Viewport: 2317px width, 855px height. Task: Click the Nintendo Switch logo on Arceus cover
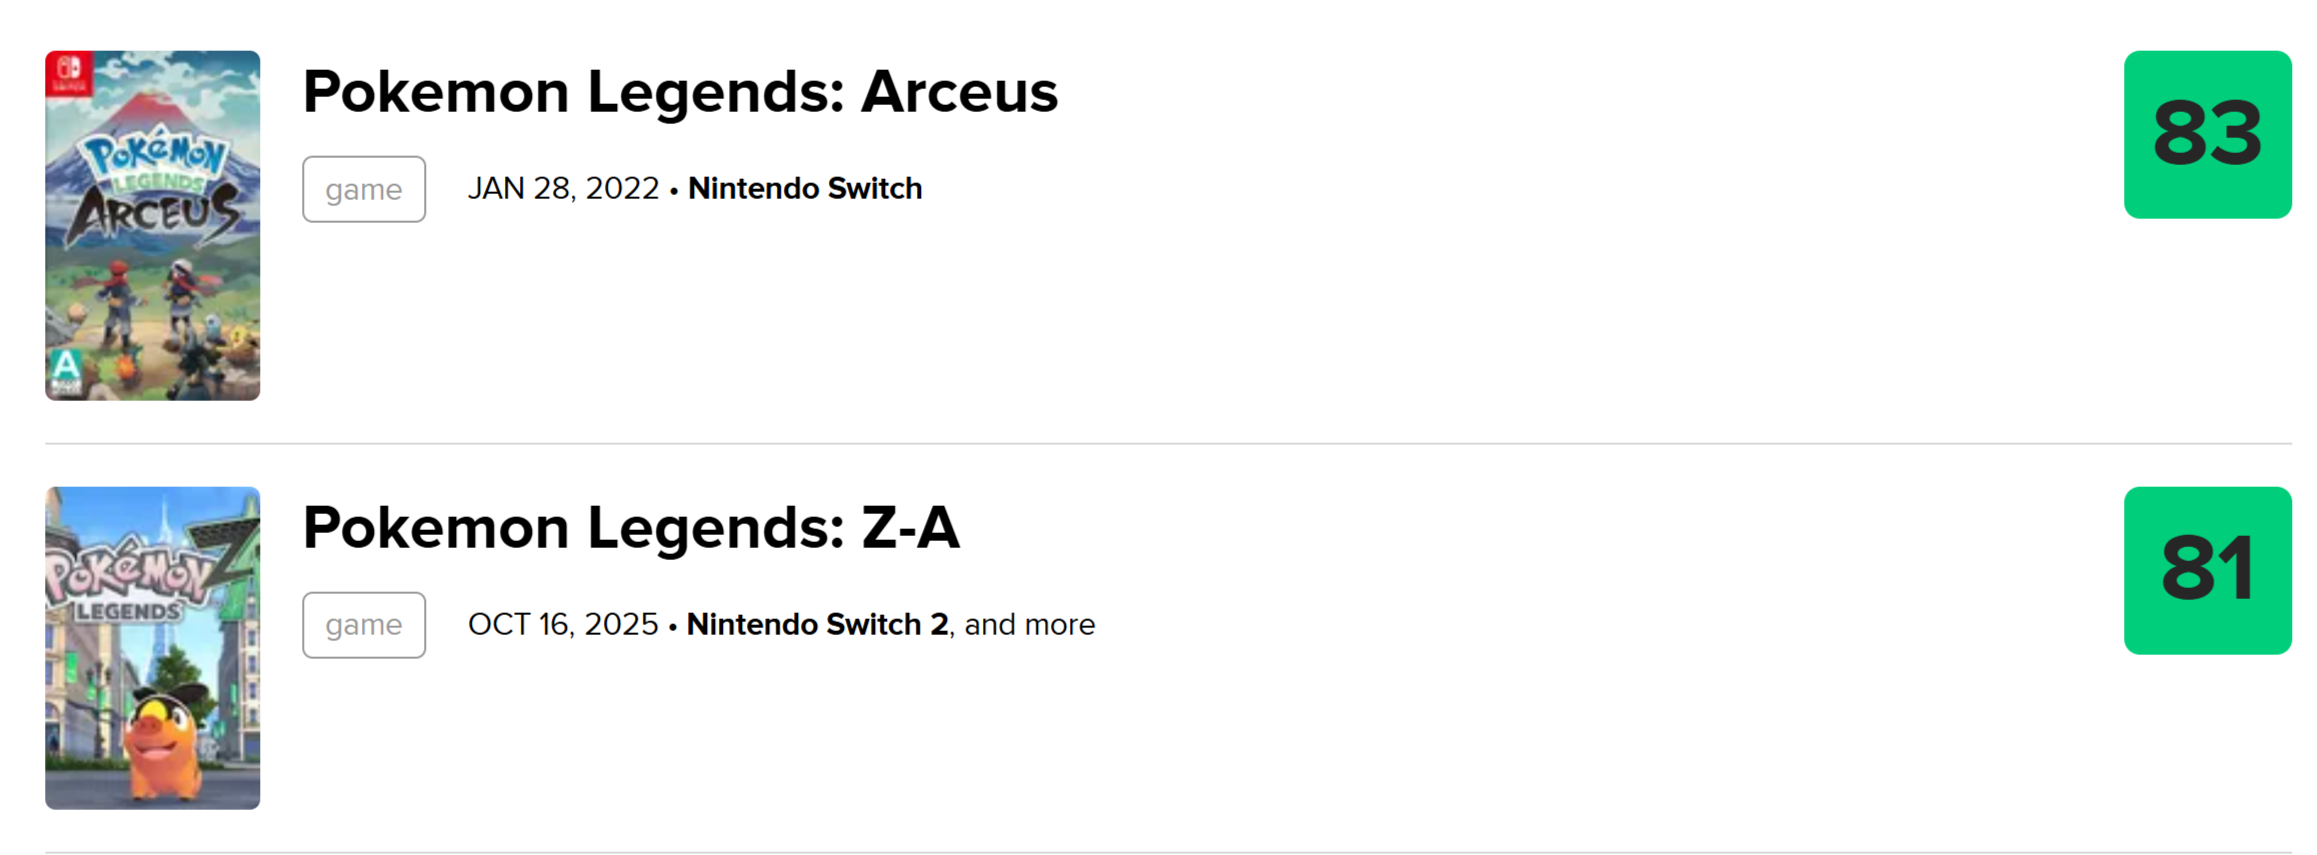coord(69,72)
